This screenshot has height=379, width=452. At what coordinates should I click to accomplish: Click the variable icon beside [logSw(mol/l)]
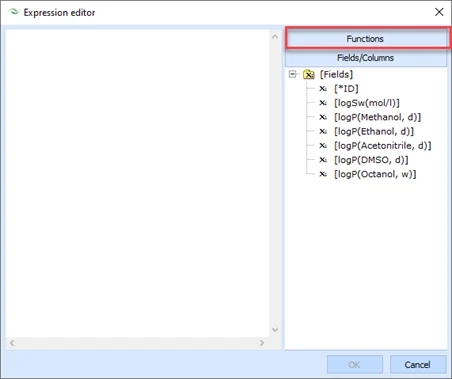pyautogui.click(x=323, y=103)
